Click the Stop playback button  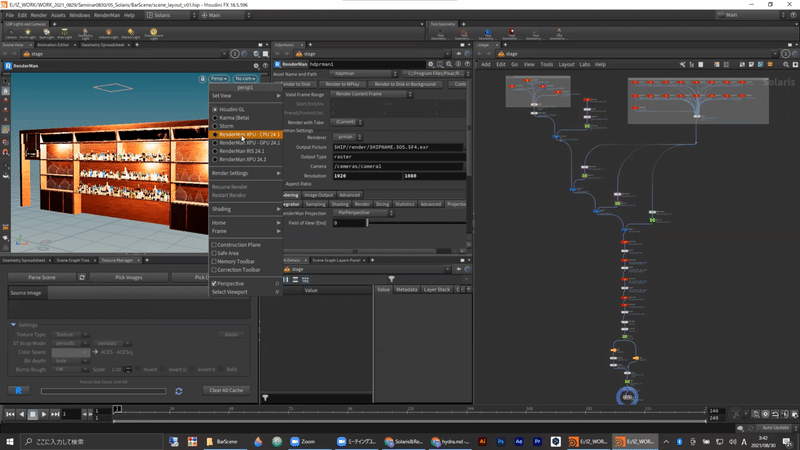point(32,414)
